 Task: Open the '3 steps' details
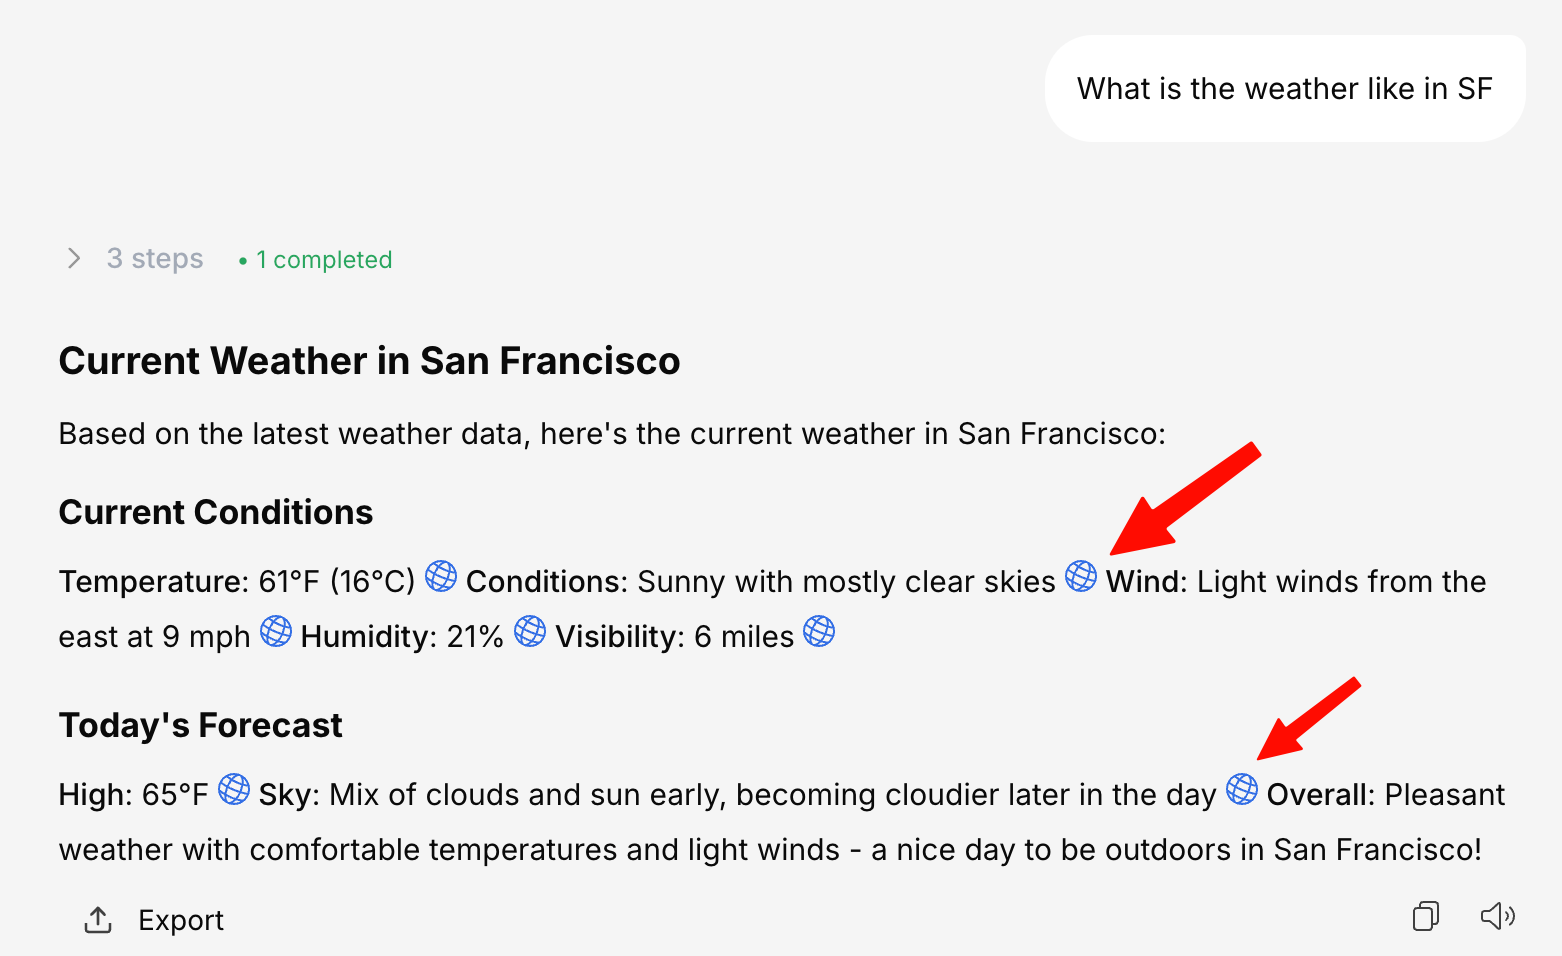point(155,259)
